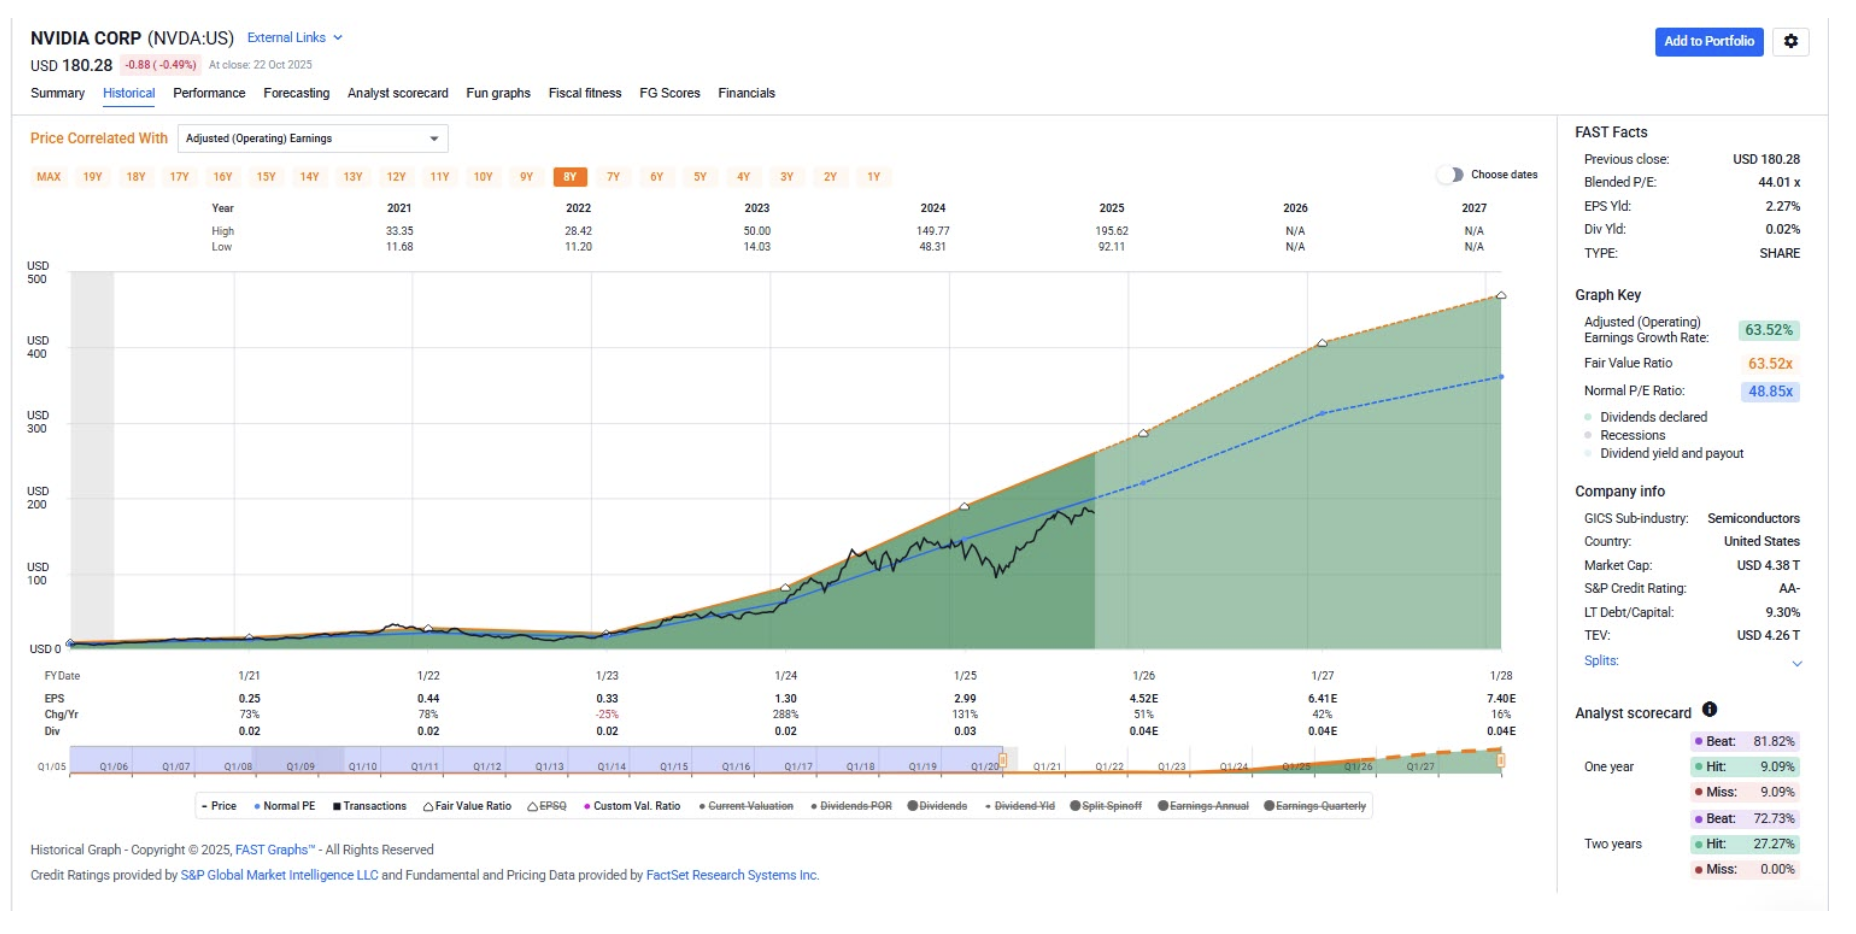
Task: Click the 63.52x Fair Value Ratio swatch
Action: (x=1770, y=364)
